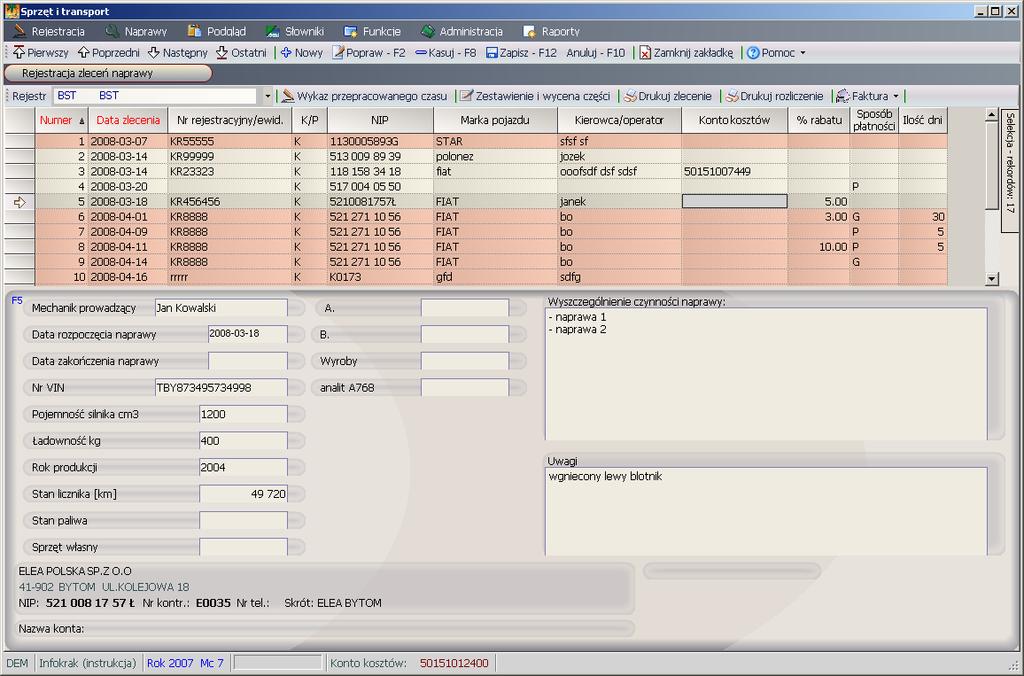Viewport: 1024px width, 676px height.
Task: Click Drukuj rozliczenie print button
Action: pos(775,96)
